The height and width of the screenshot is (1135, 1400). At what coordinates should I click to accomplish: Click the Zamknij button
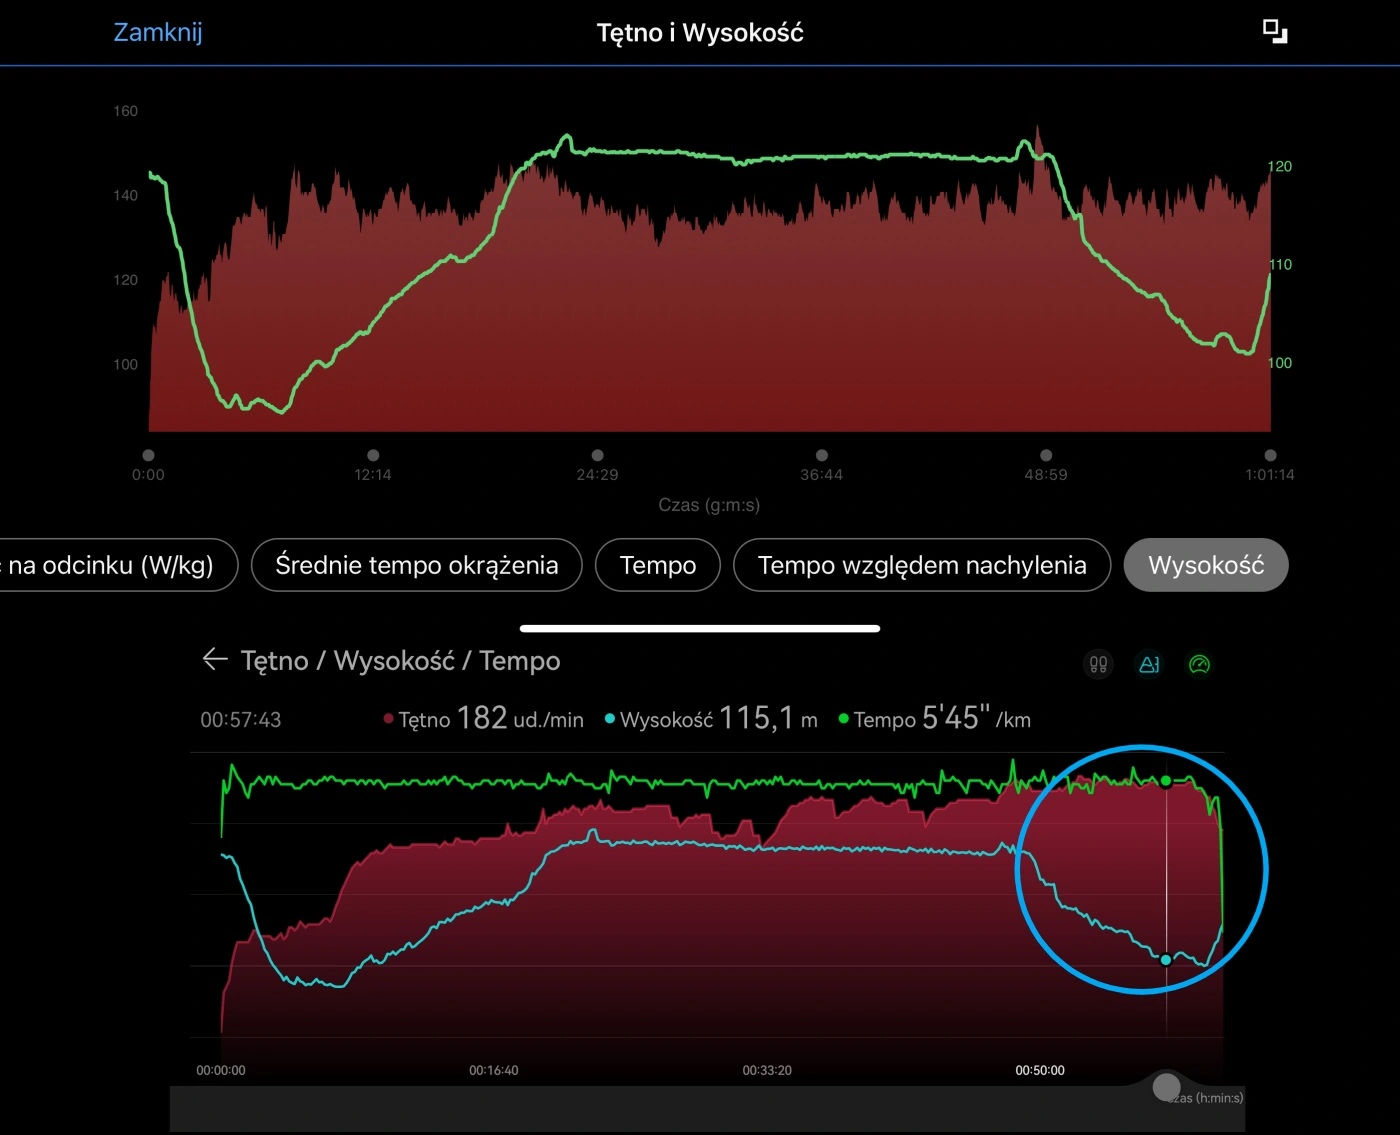coord(157,31)
